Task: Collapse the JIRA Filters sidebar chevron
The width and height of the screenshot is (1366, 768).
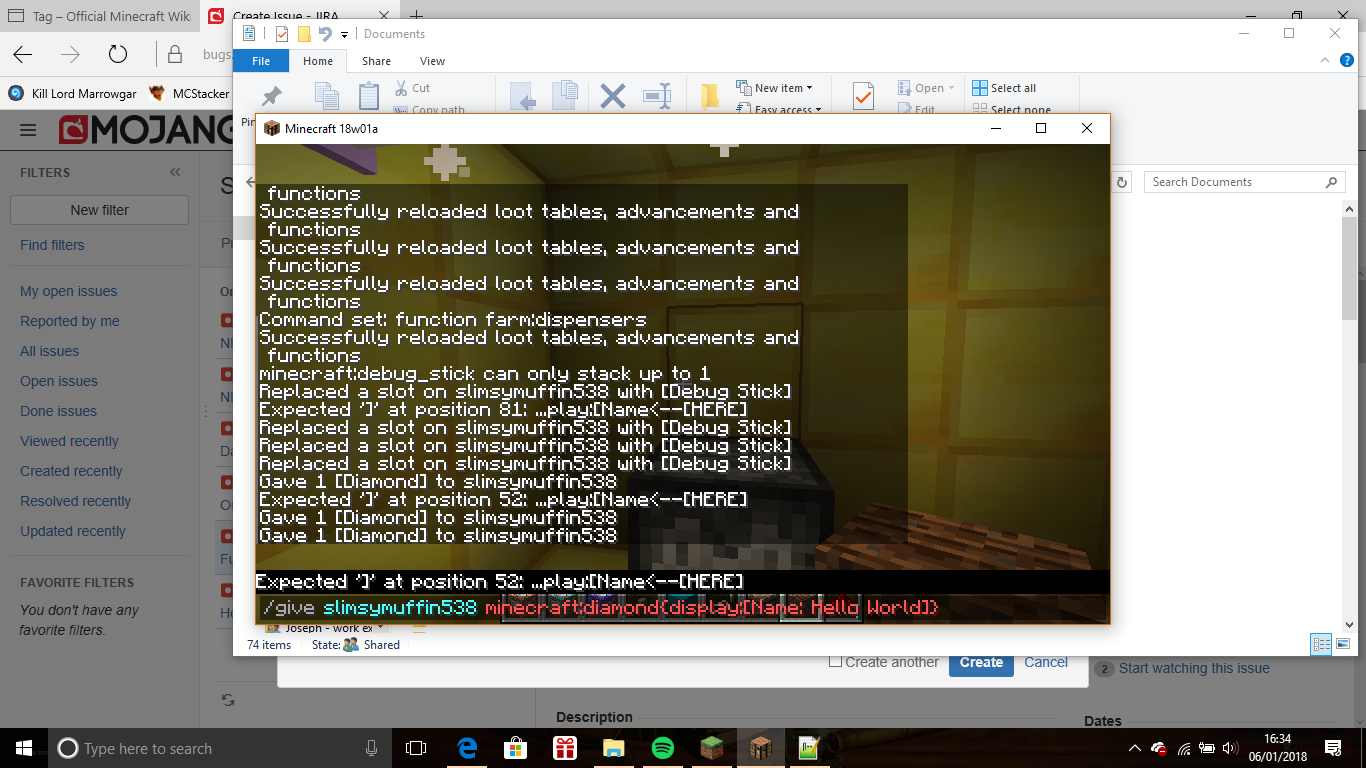Action: (176, 172)
